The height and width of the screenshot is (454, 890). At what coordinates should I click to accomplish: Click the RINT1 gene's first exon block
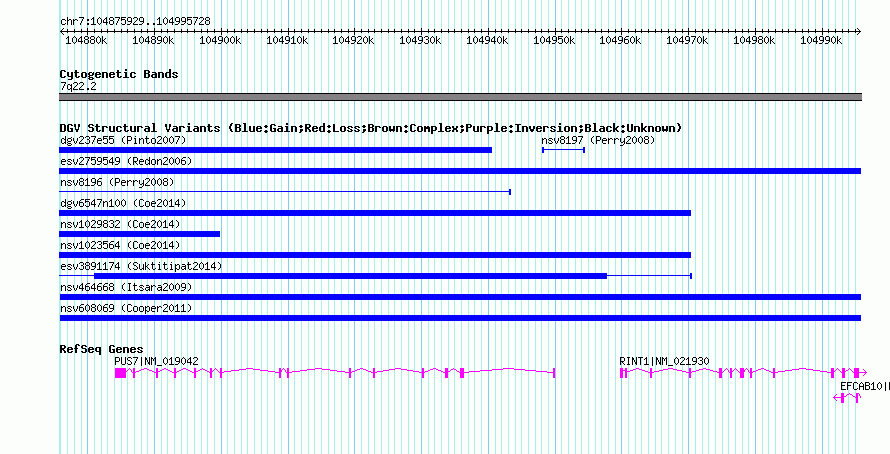pyautogui.click(x=623, y=373)
